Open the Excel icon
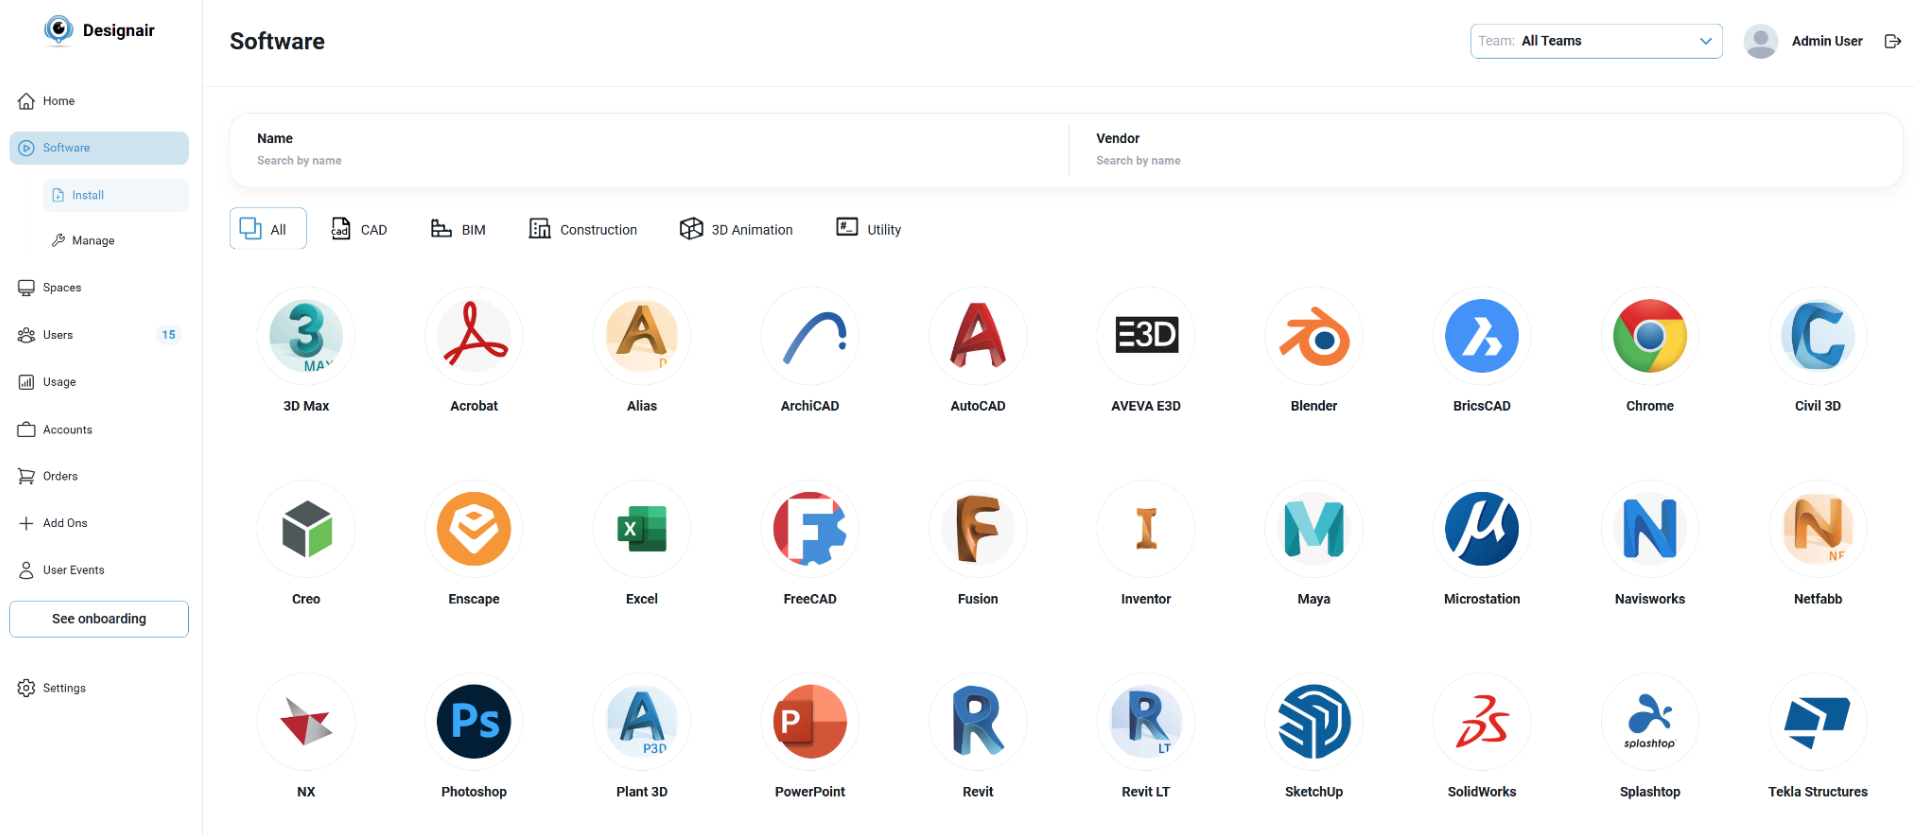 tap(642, 529)
